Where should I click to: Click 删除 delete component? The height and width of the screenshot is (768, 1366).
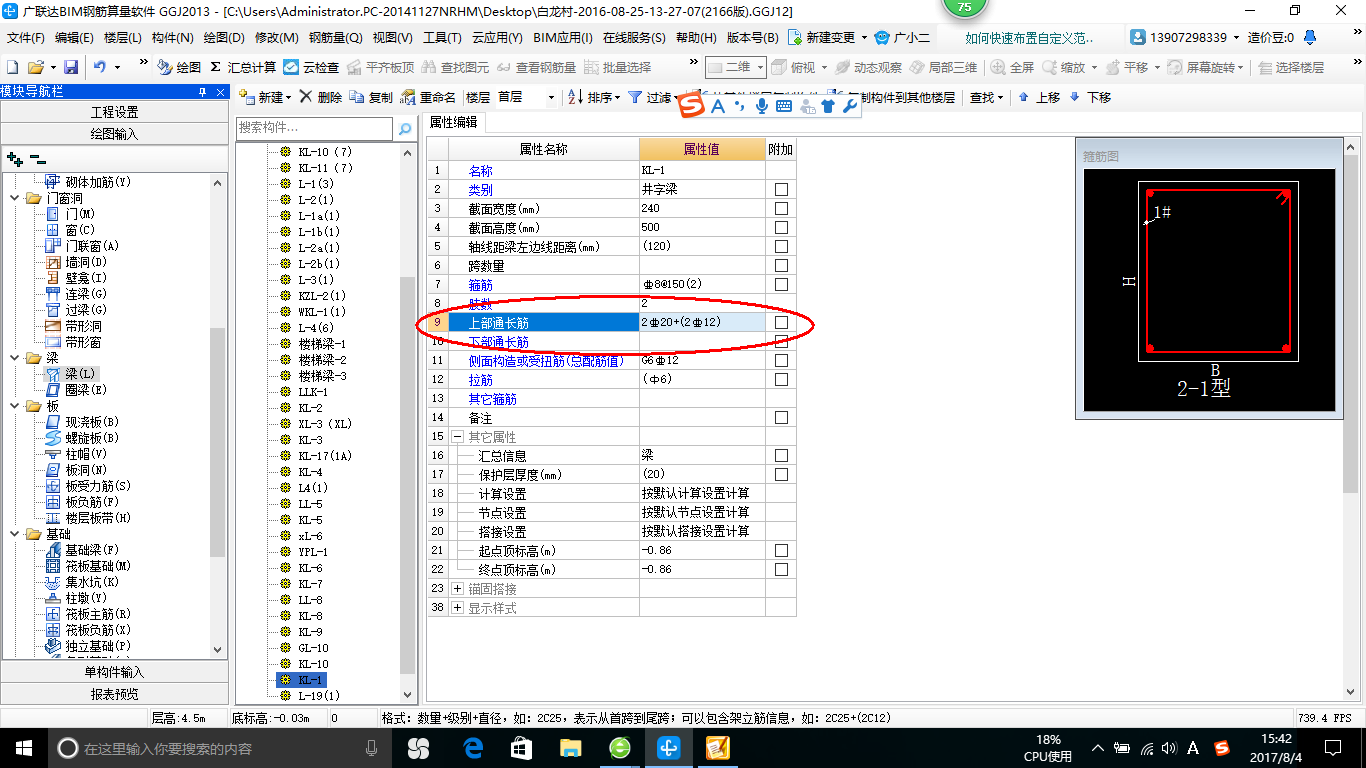pyautogui.click(x=320, y=97)
